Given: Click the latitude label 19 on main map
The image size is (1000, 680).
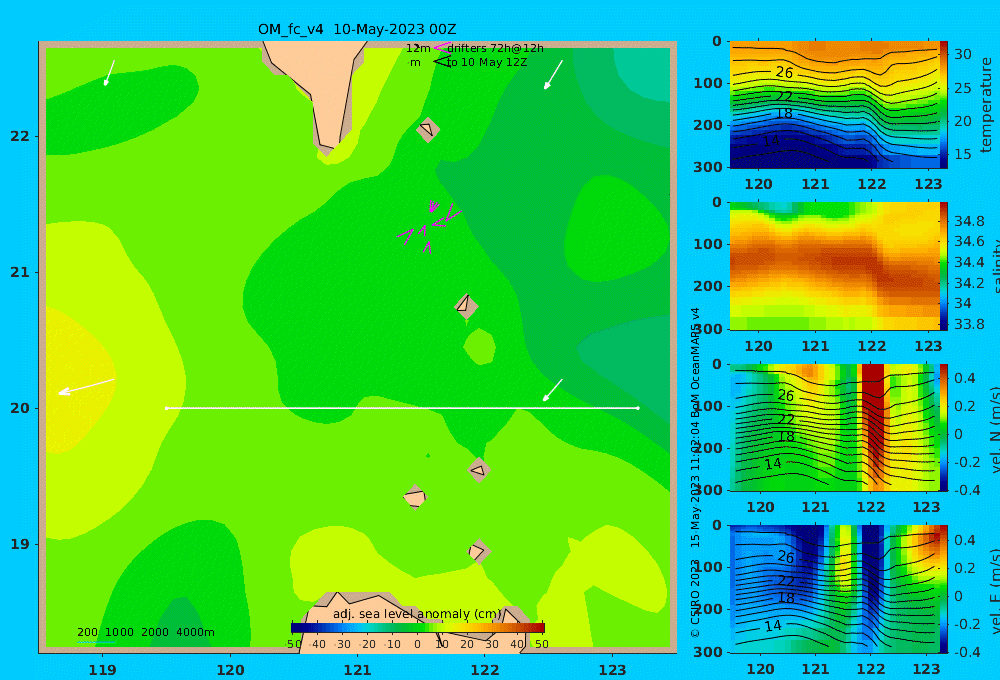Looking at the screenshot, I should (20, 544).
